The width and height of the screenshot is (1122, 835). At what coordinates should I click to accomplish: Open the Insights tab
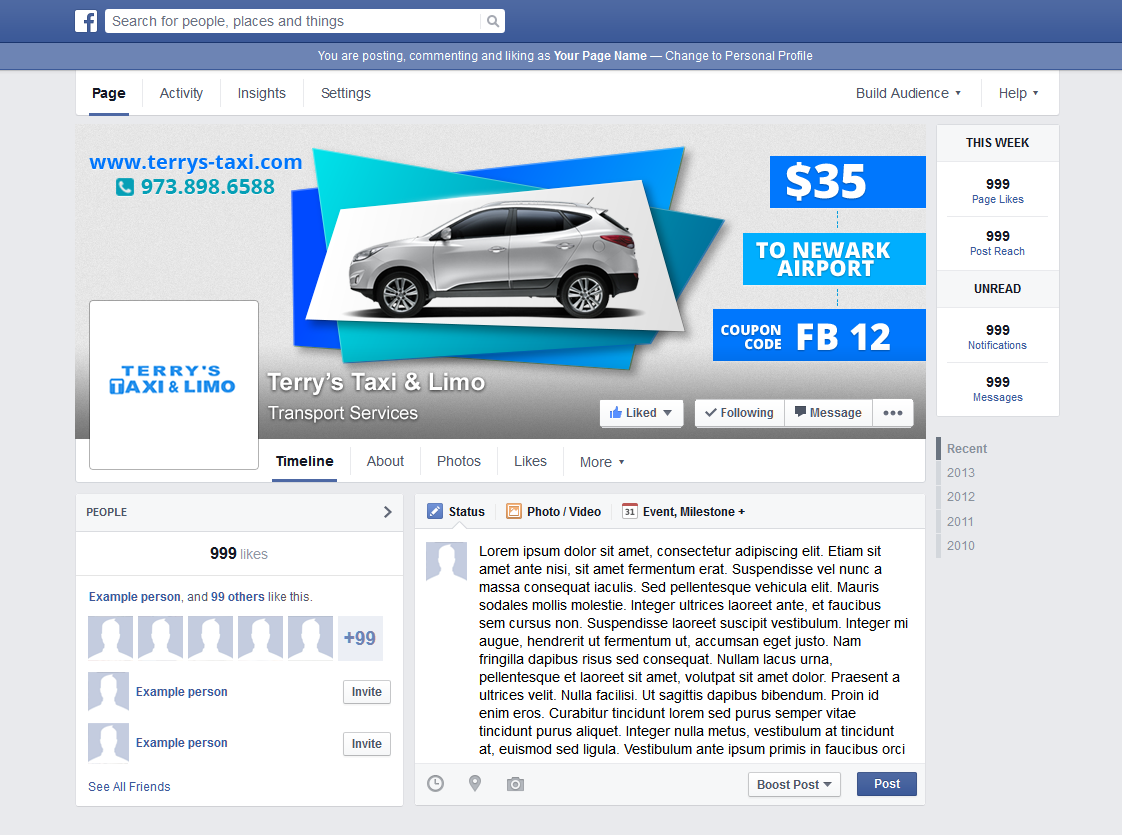[x=261, y=93]
